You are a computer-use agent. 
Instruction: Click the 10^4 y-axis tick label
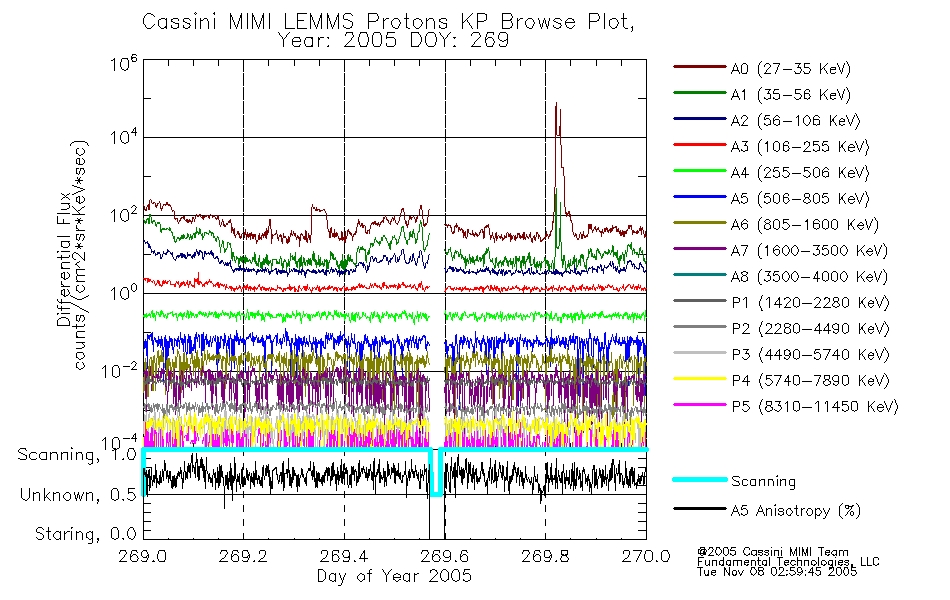pos(123,137)
